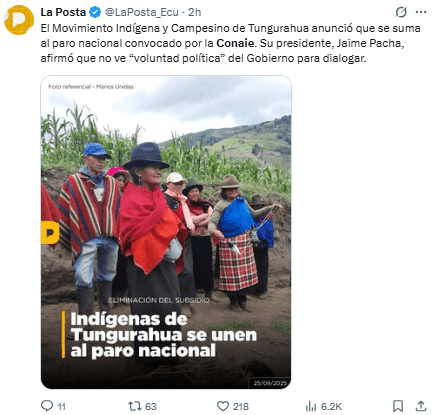
Task: Open the tweet's attached image
Action: point(166,232)
